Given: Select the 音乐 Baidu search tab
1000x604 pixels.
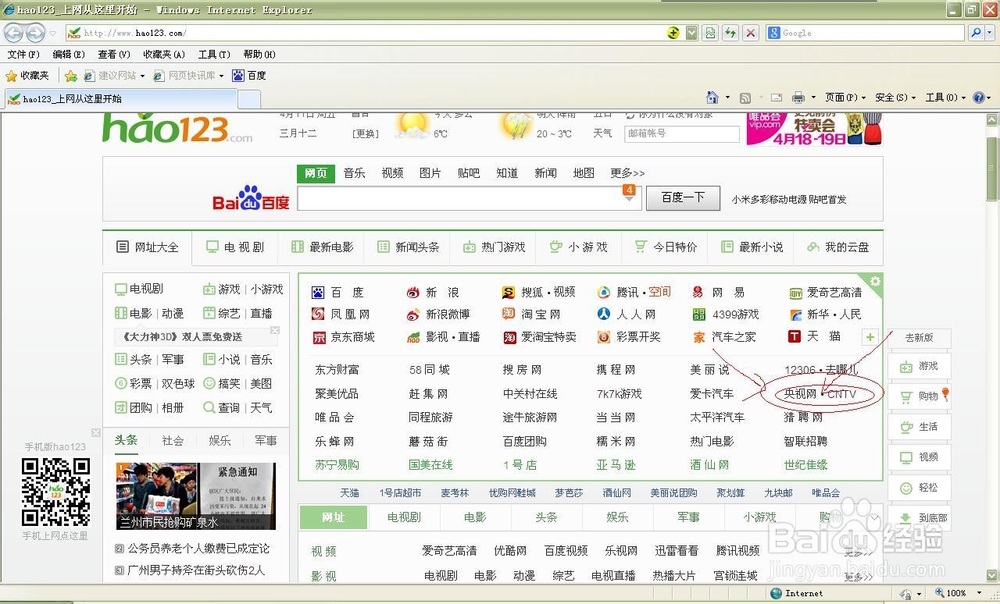Looking at the screenshot, I should point(354,173).
